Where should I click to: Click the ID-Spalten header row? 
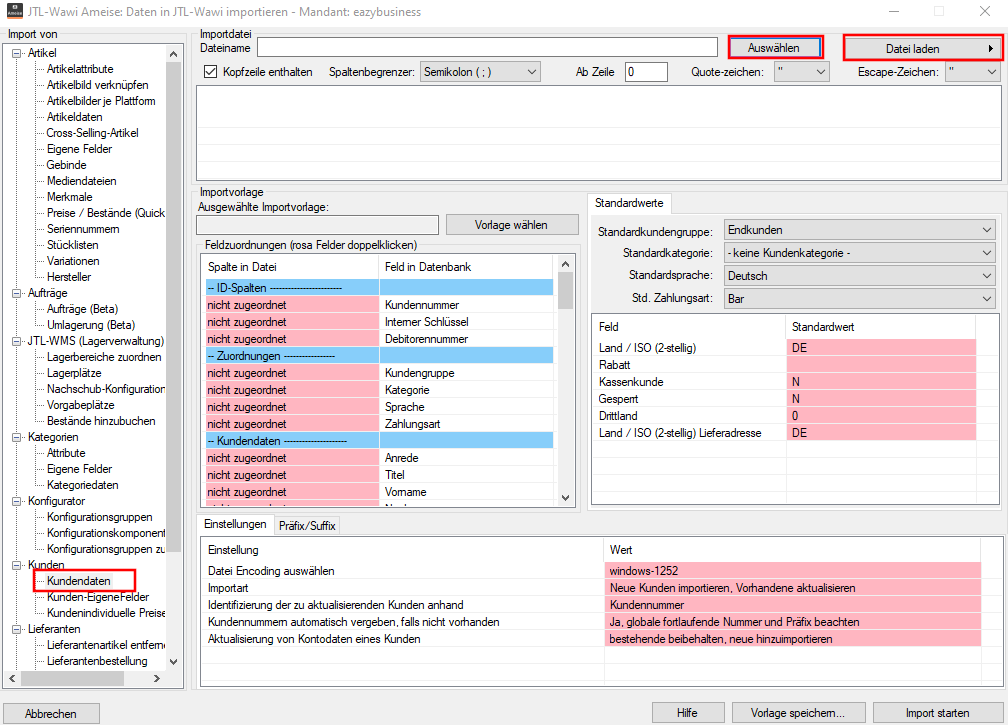379,288
